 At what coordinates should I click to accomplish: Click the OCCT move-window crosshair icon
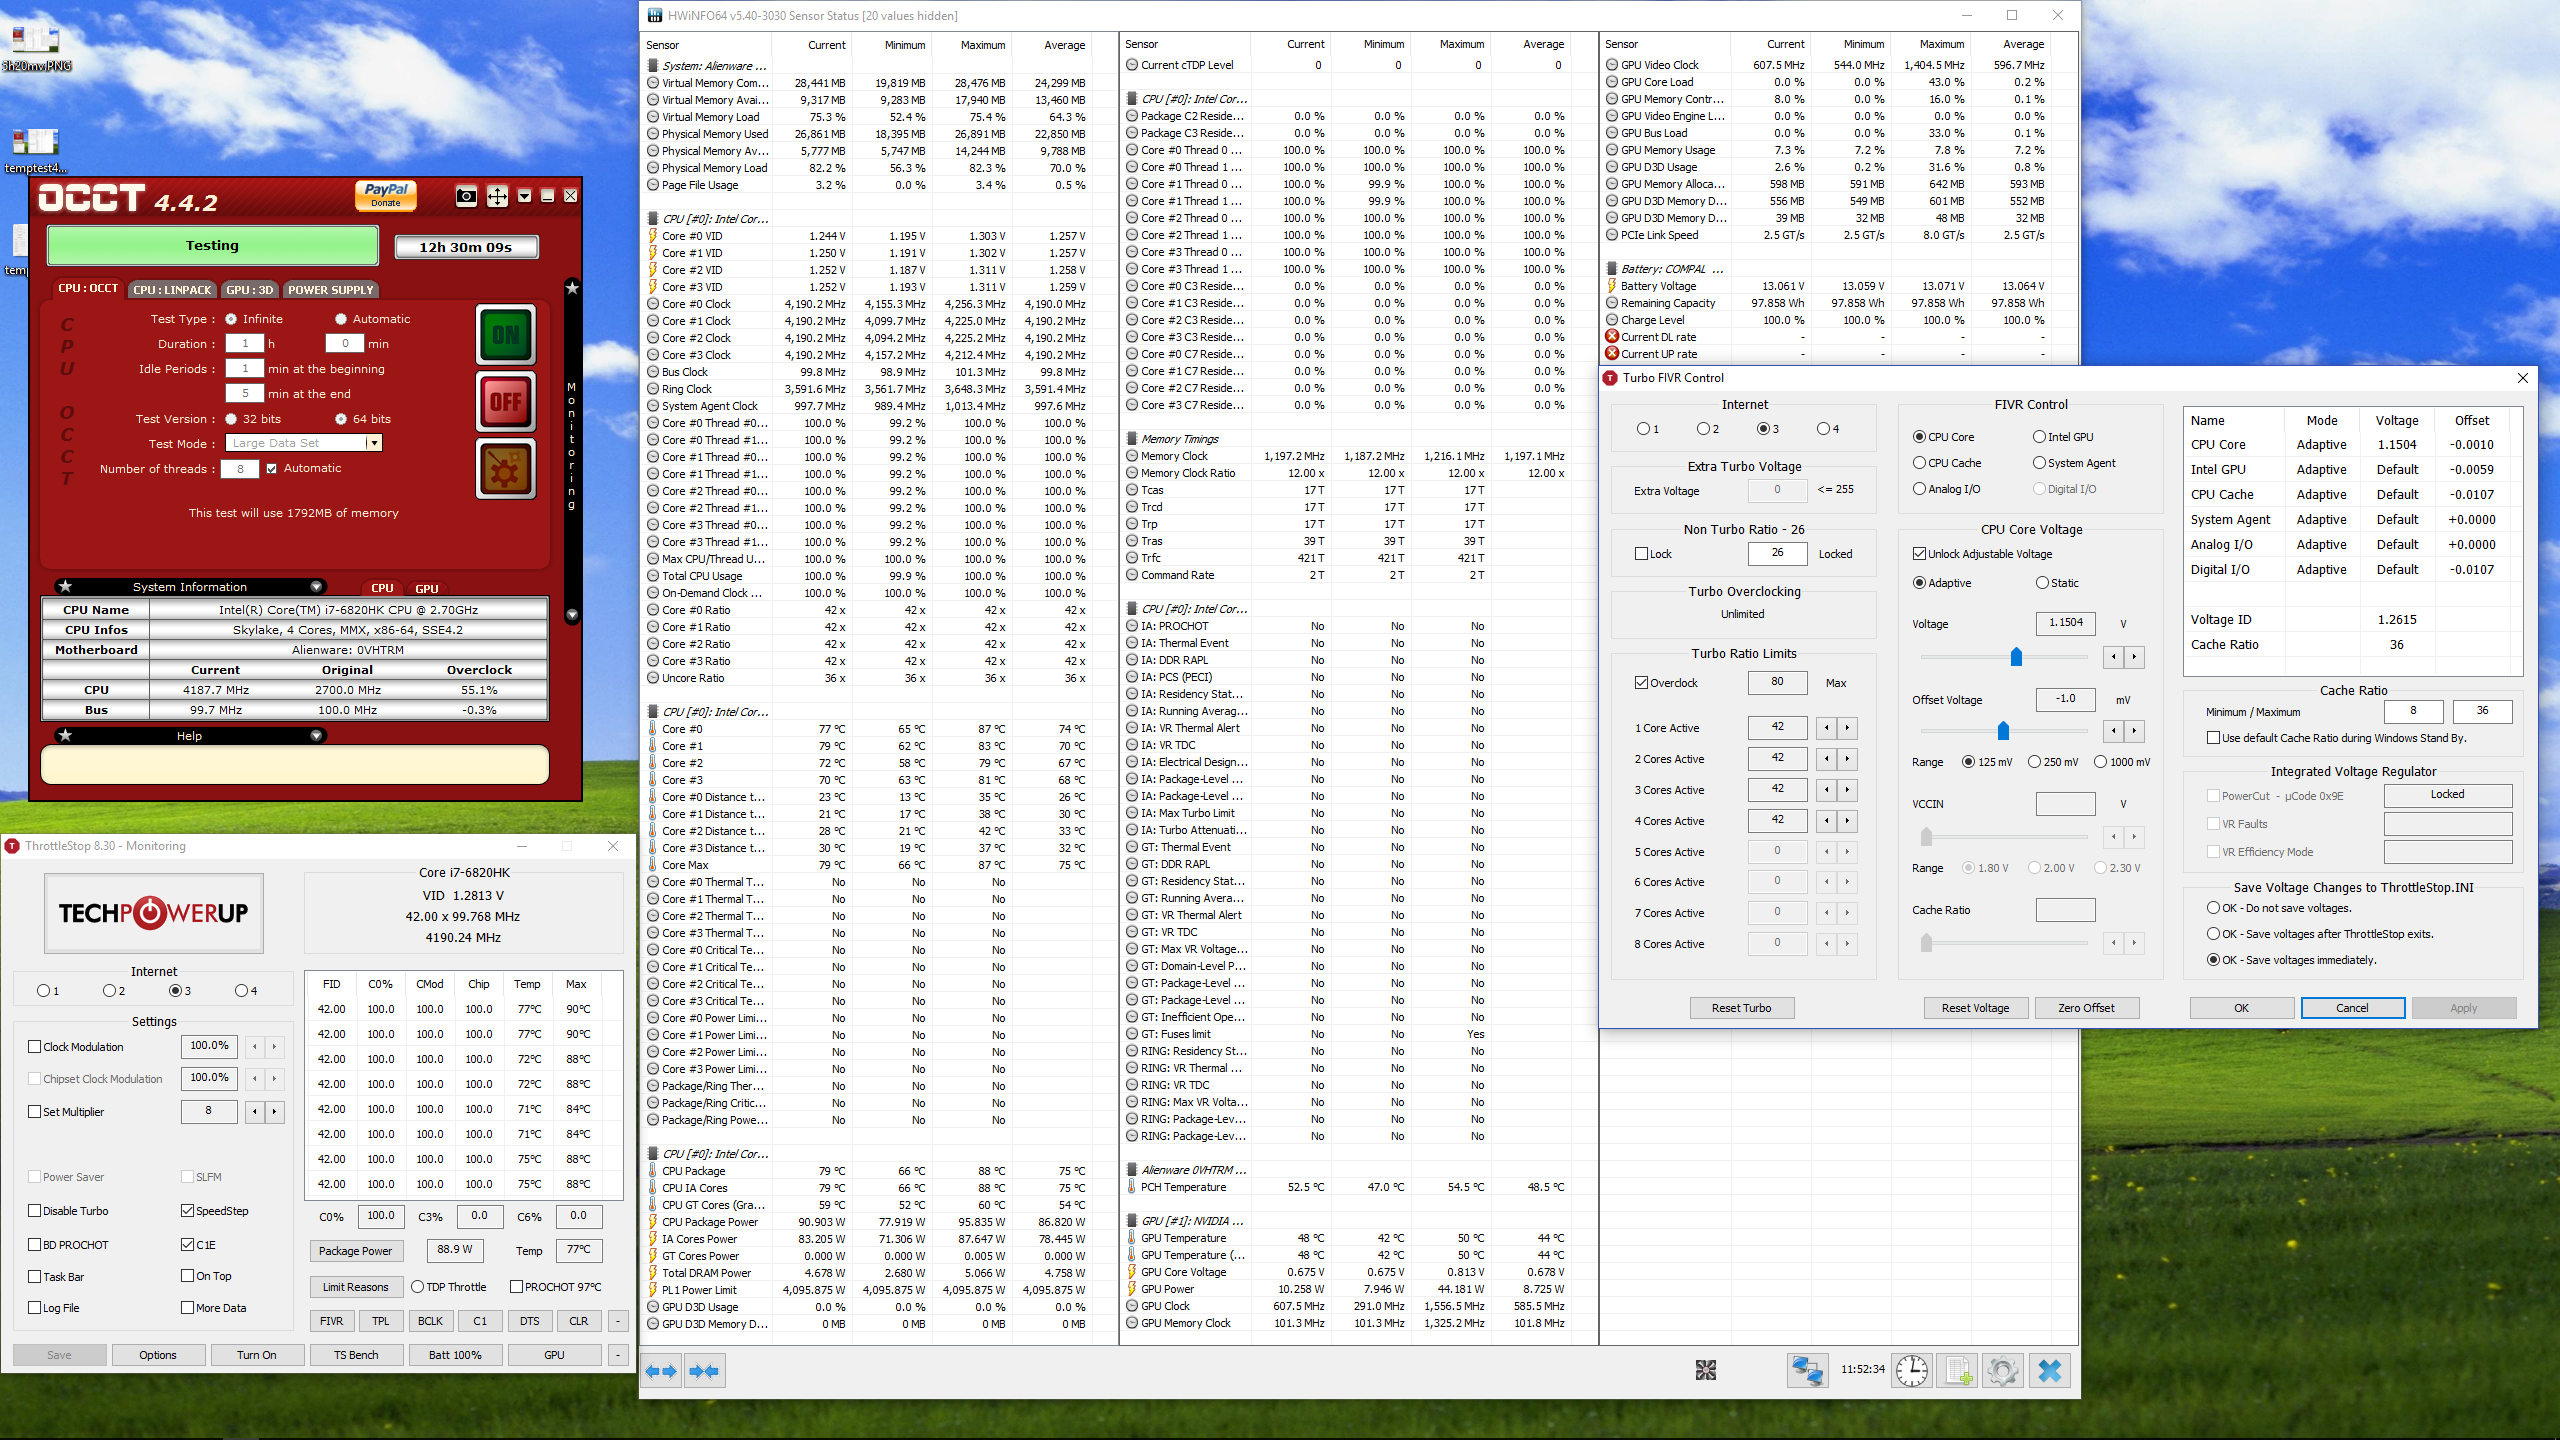497,196
